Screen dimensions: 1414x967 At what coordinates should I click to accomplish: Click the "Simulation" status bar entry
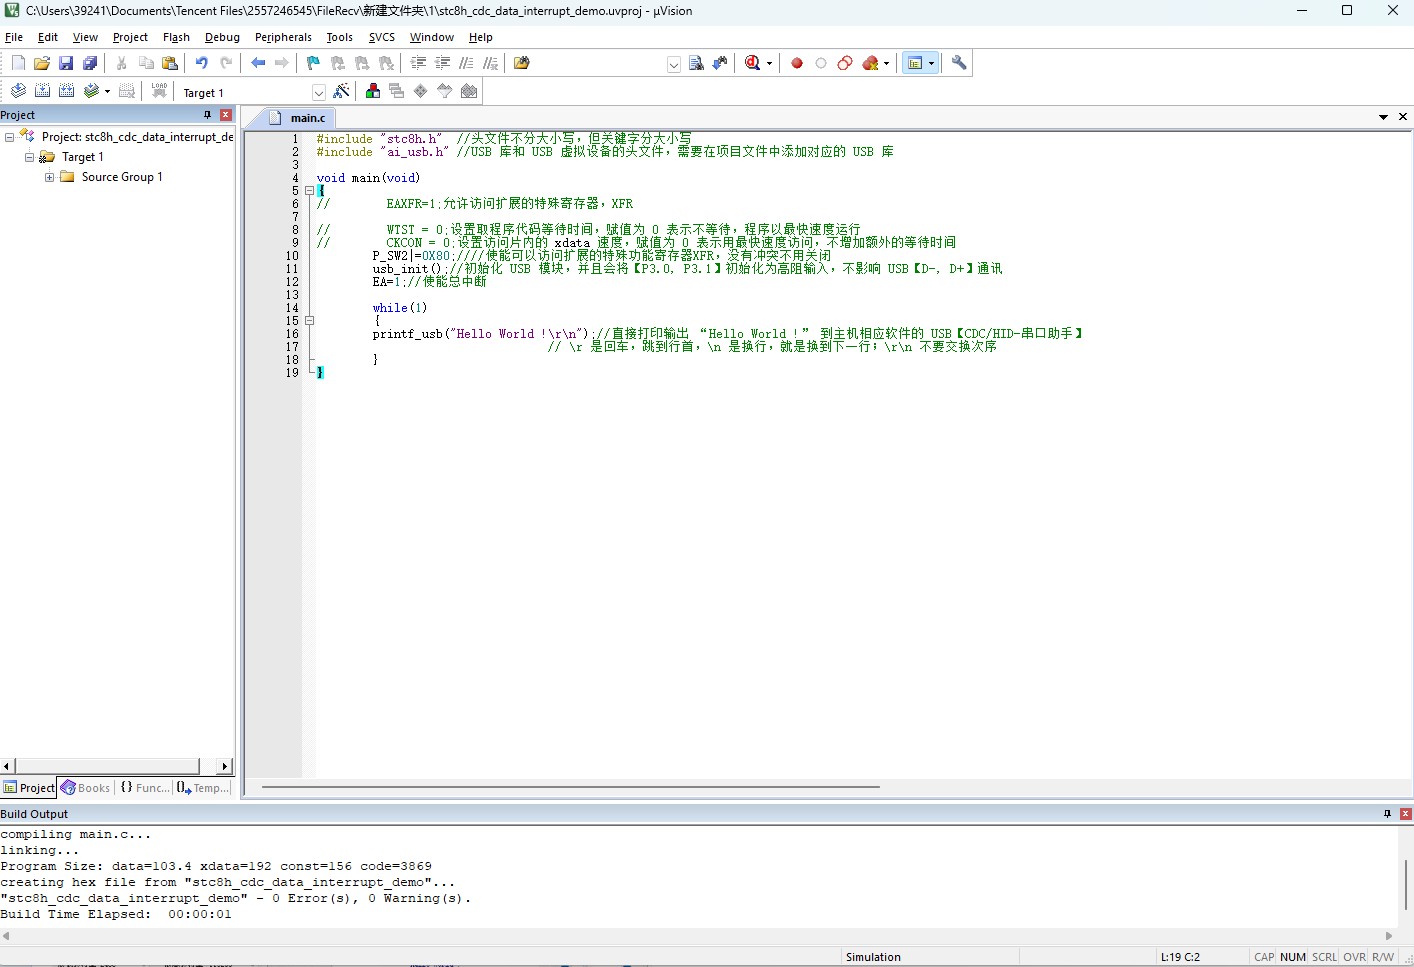point(873,957)
